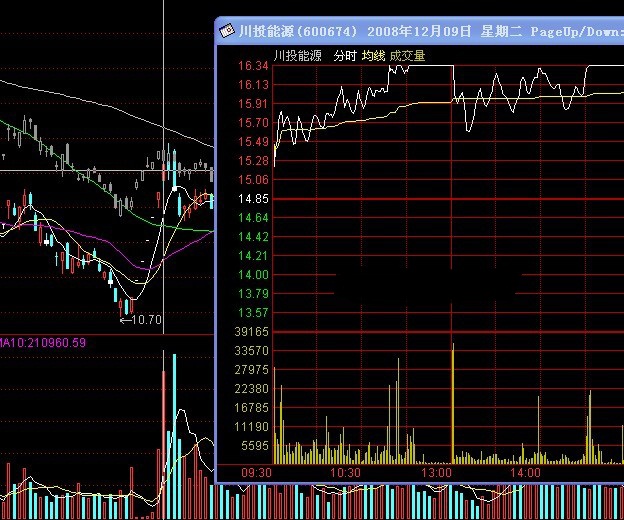Click the white previous-close label 14.85

(x=253, y=199)
